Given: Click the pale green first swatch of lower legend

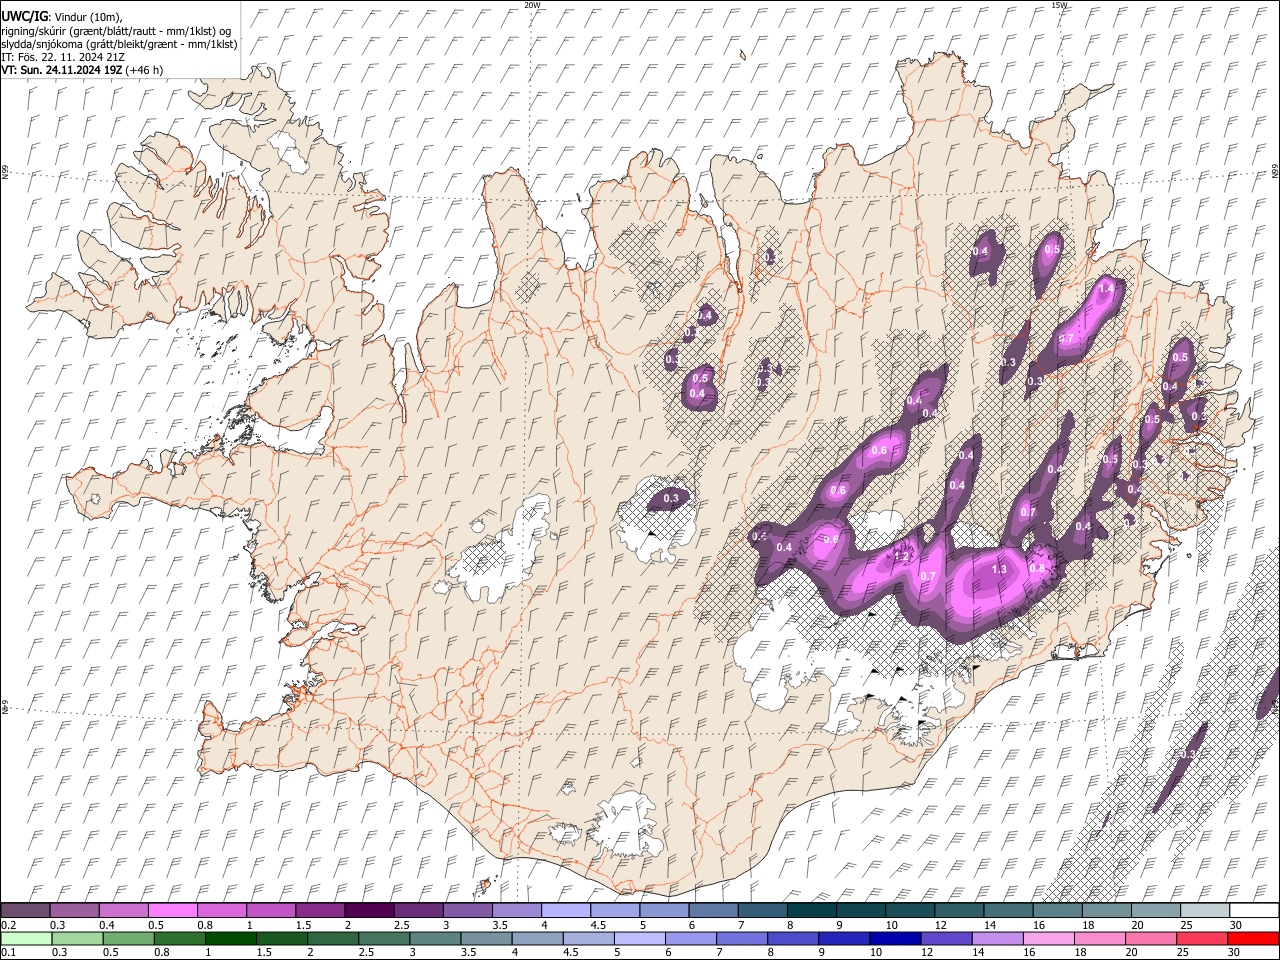Looking at the screenshot, I should tap(25, 939).
